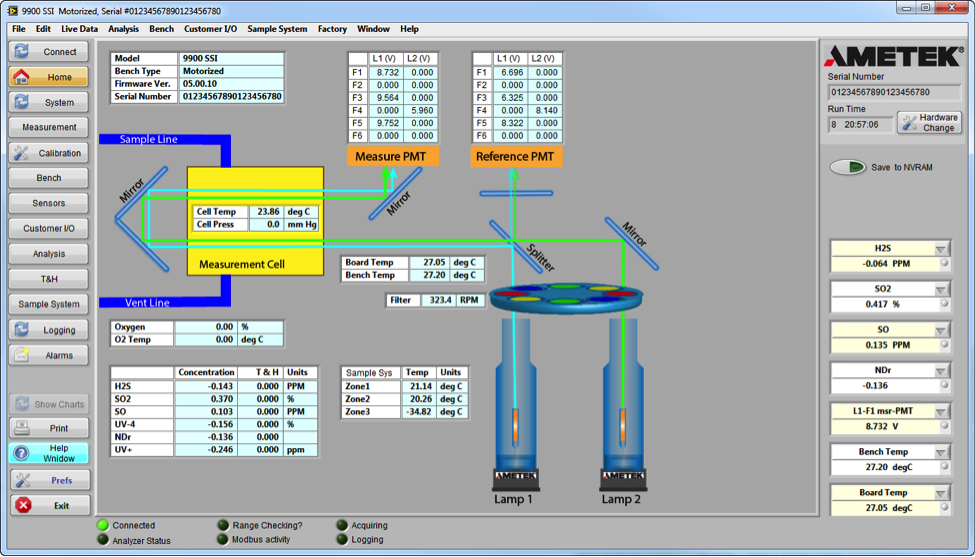
Task: Click the Oxygen value field
Action: (205, 326)
